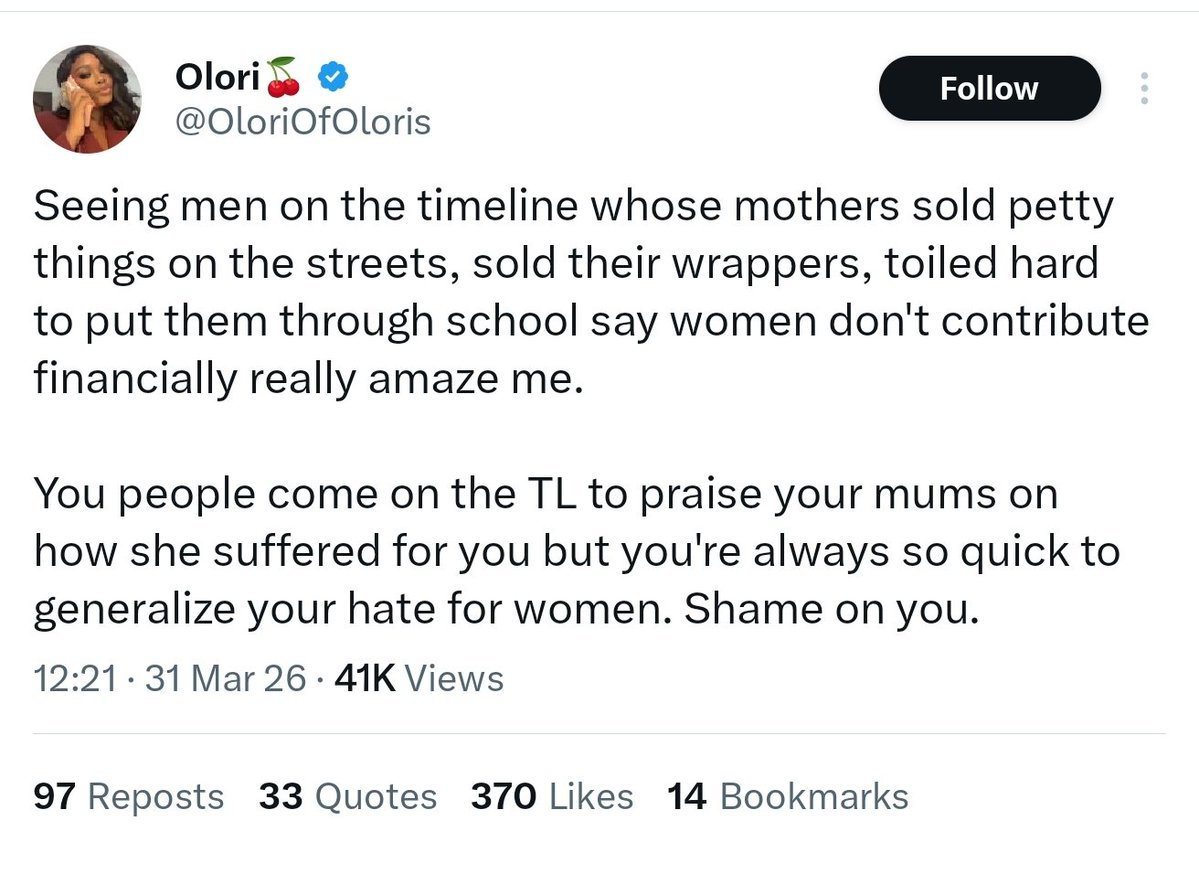Viewport: 1199px width, 874px height.
Task: Click the 31 Mar 26 date
Action: click(x=226, y=679)
